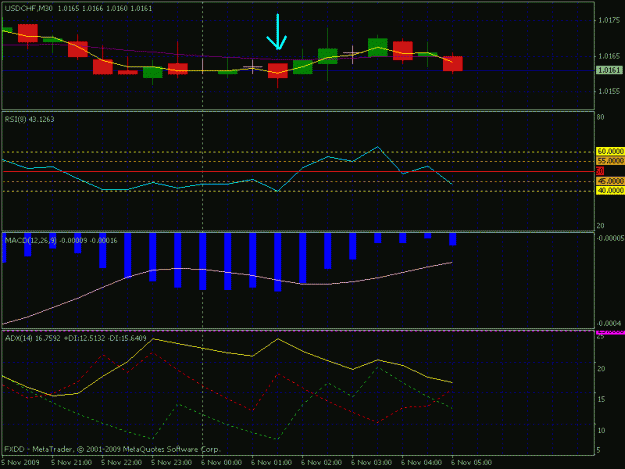Click the RSI 60.0000 level label
The height and width of the screenshot is (469, 625).
point(610,151)
